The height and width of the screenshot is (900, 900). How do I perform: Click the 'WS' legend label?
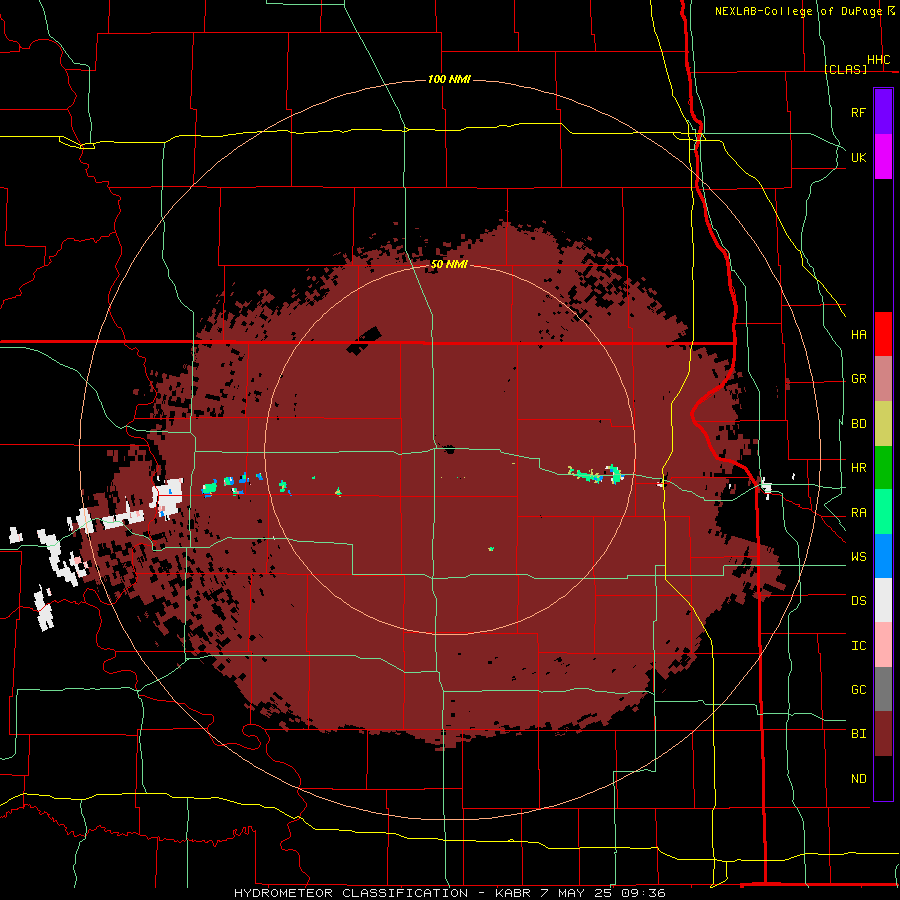[858, 557]
